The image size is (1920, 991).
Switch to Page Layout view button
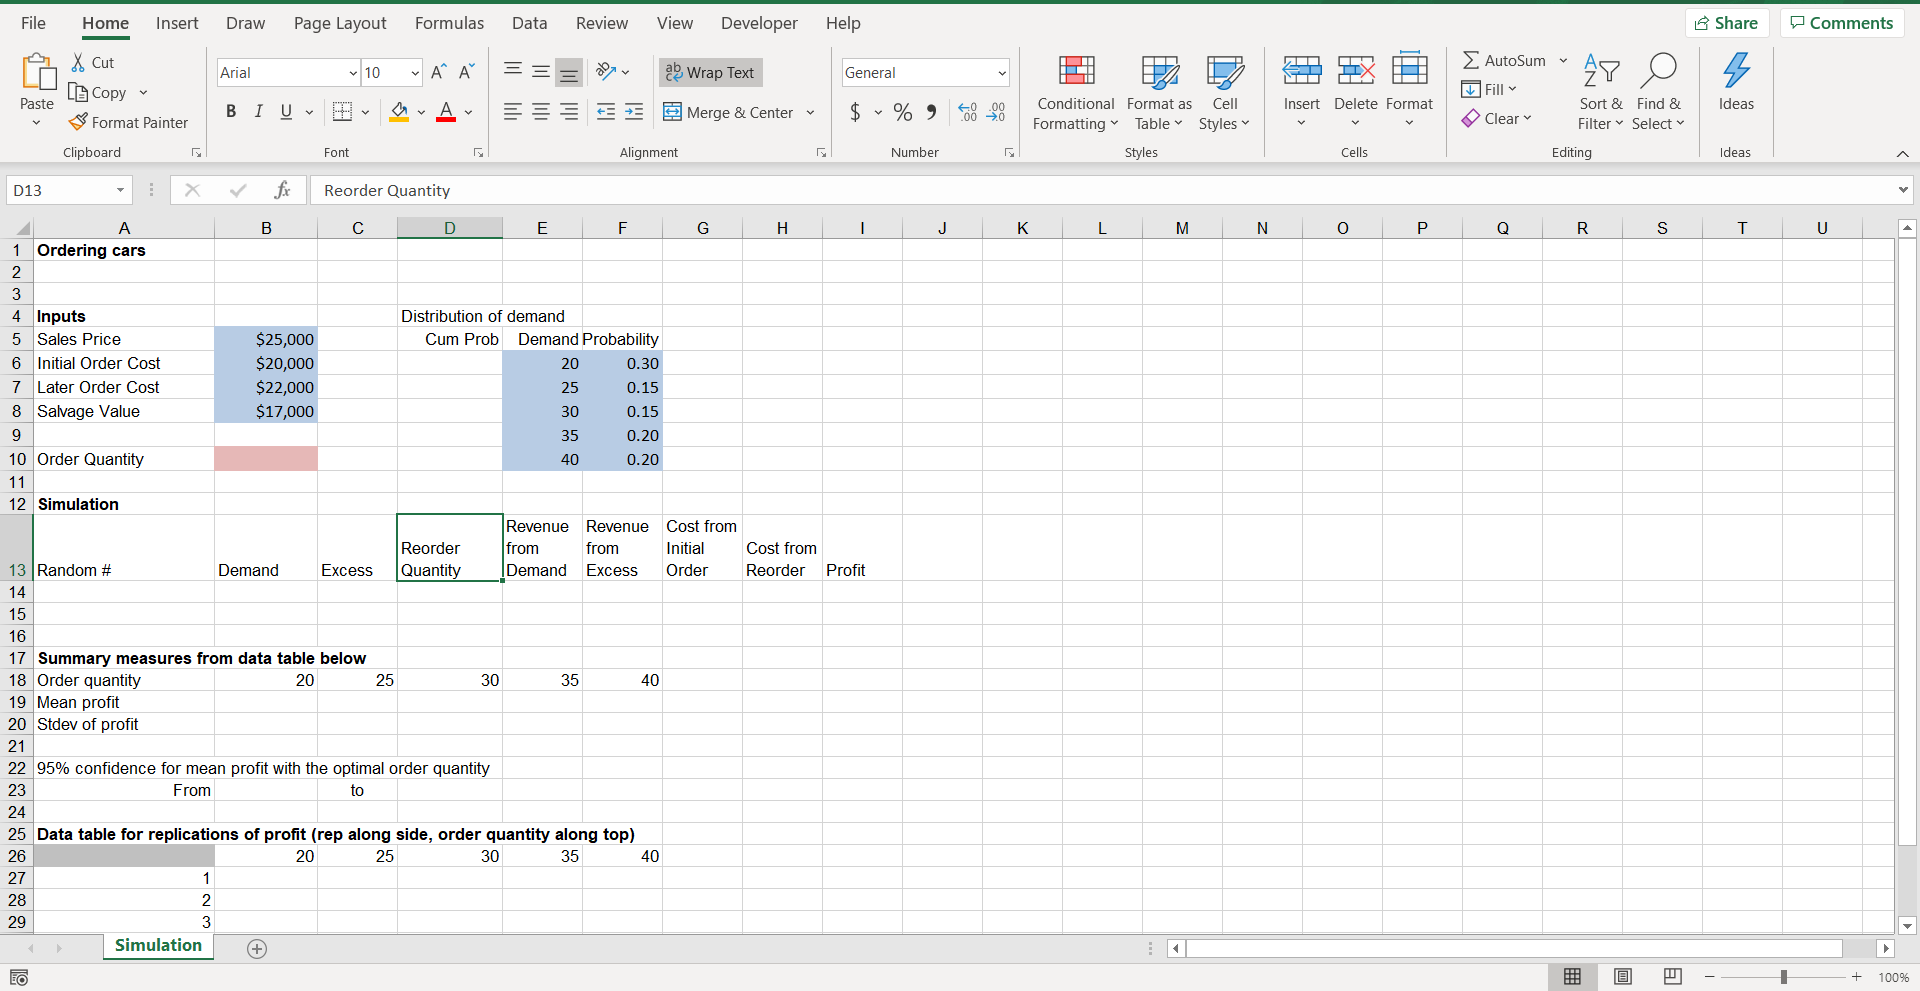(1623, 977)
